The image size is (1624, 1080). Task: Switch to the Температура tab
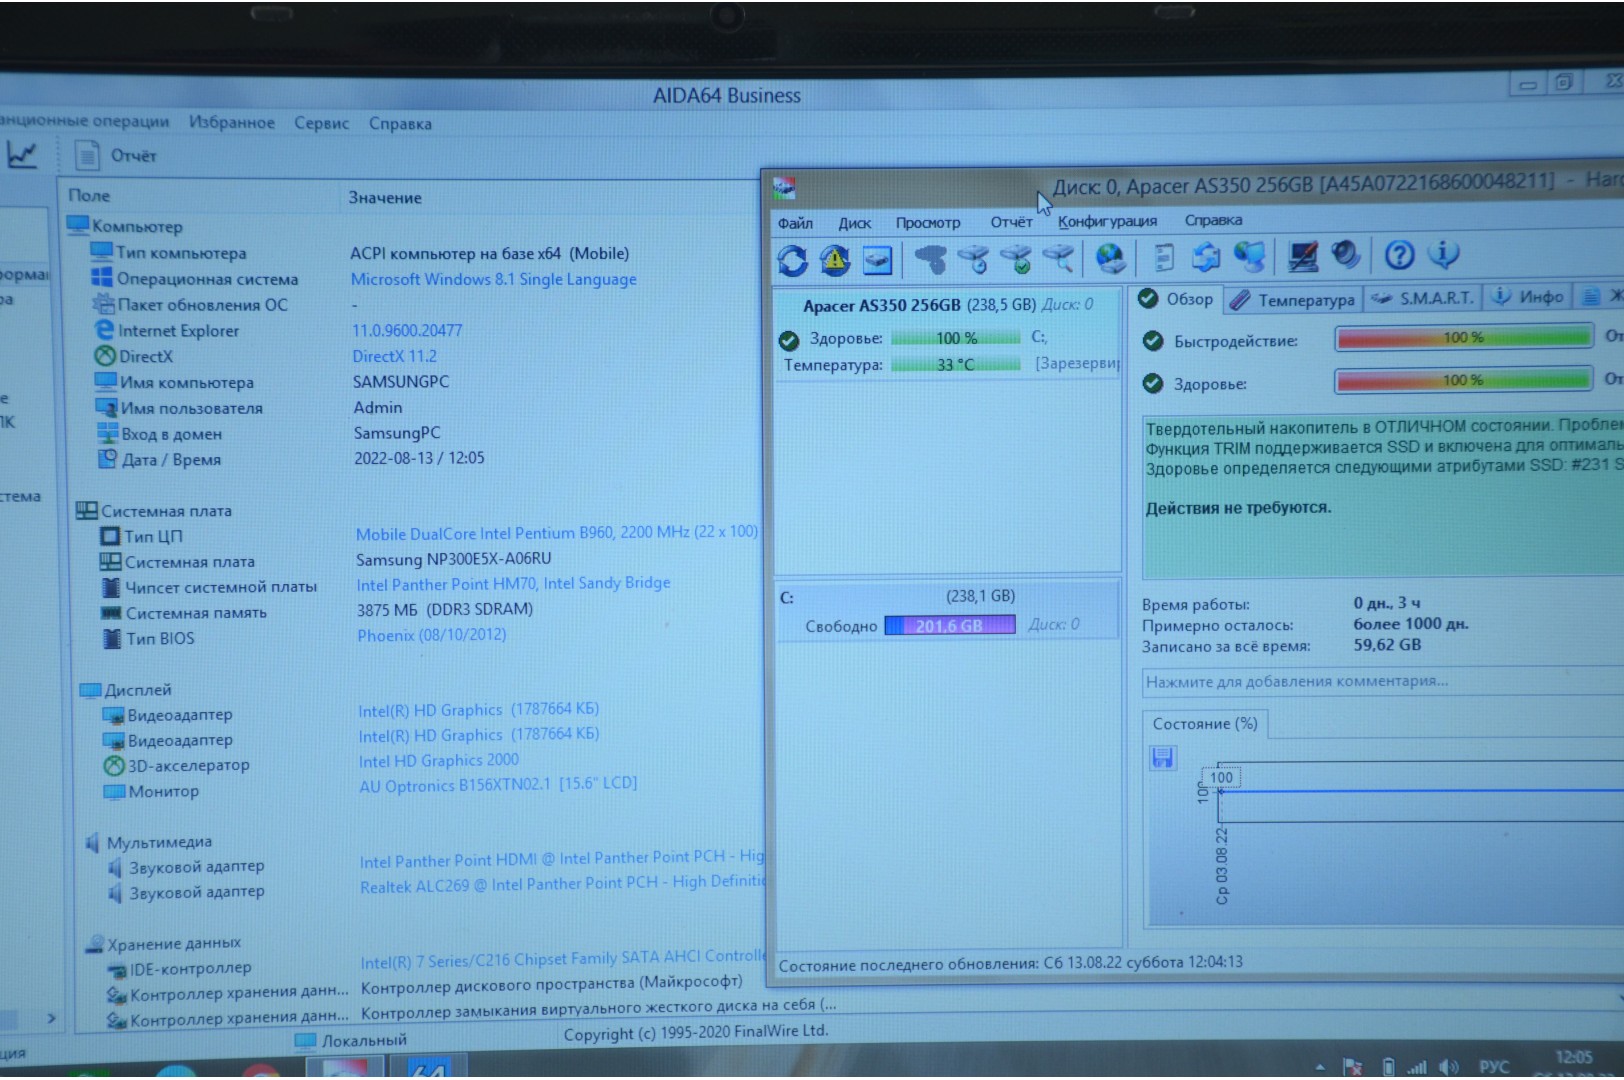click(x=1292, y=299)
